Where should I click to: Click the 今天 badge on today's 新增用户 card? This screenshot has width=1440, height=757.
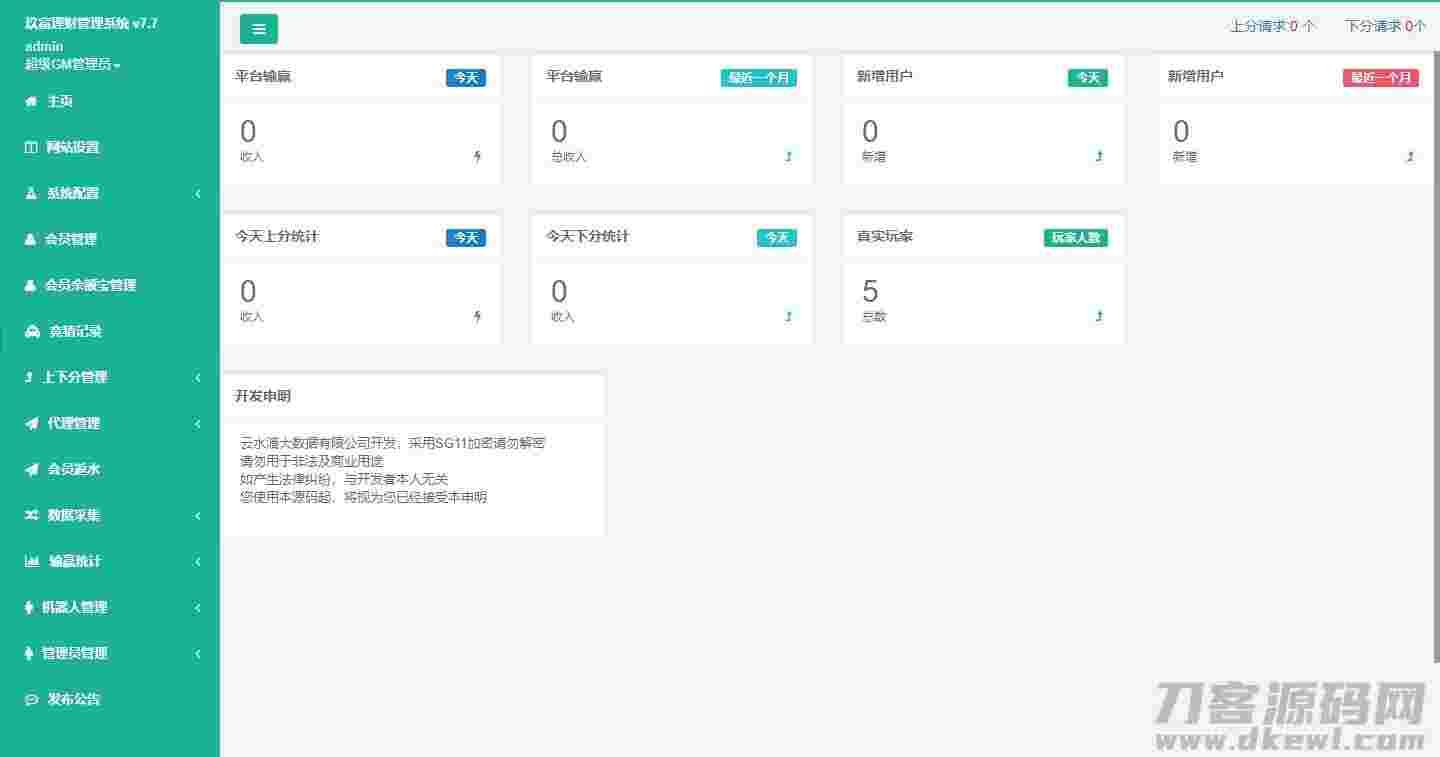[x=1088, y=78]
